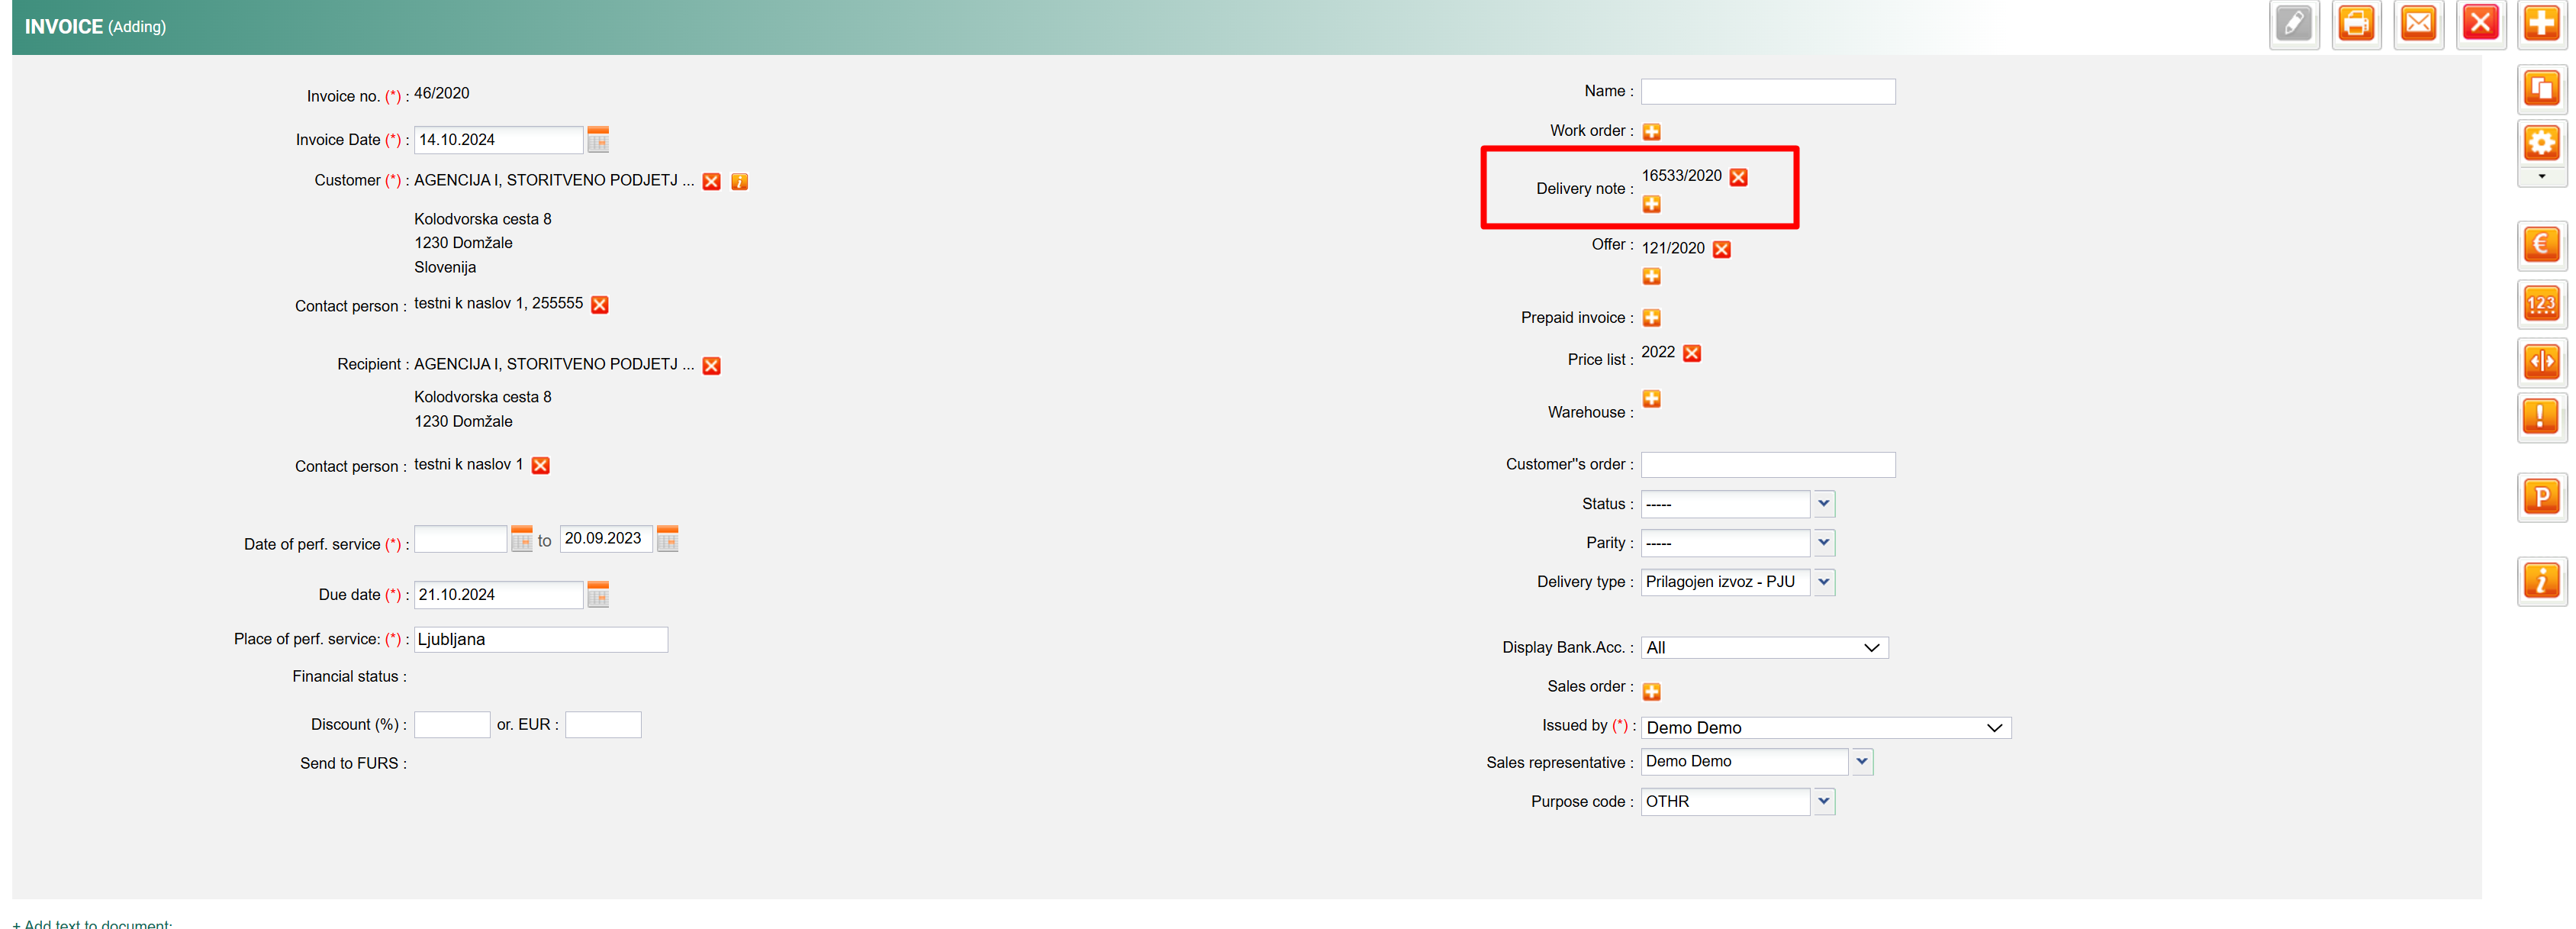Viewport: 2576px width, 929px height.
Task: Click the red X cancel button
Action: [x=2479, y=24]
